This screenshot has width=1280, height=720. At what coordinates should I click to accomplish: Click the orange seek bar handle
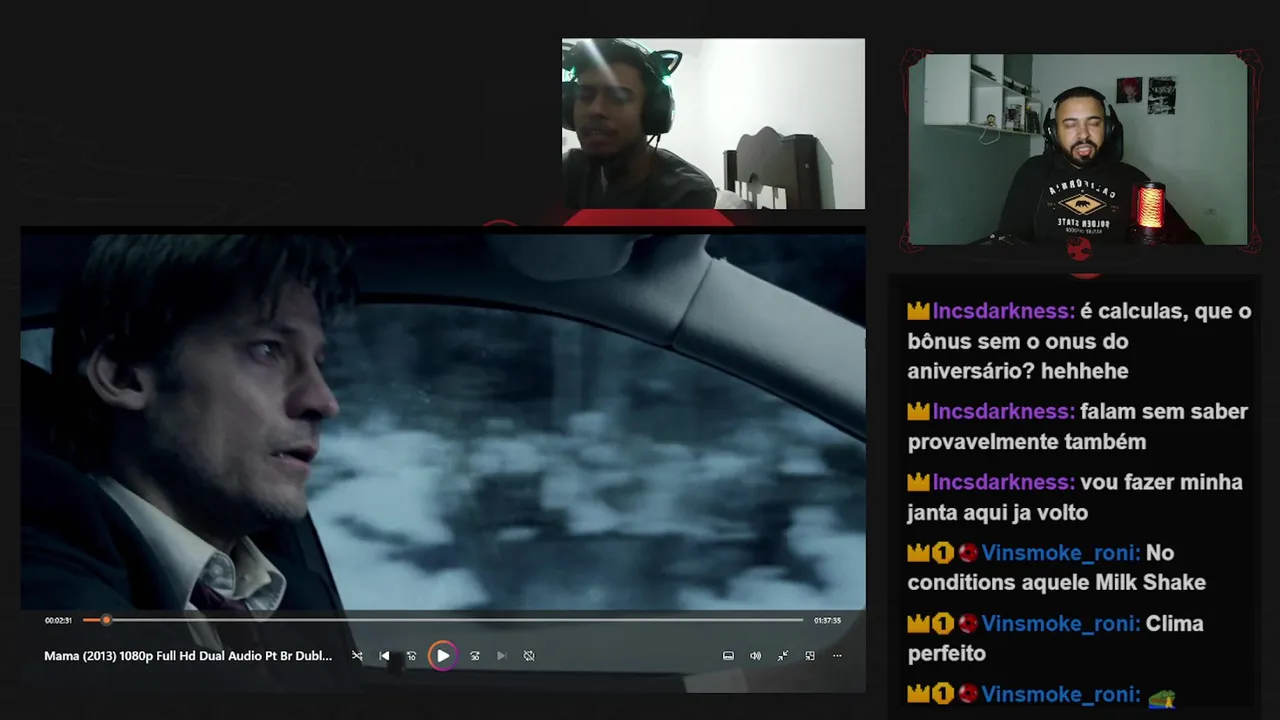click(x=106, y=620)
